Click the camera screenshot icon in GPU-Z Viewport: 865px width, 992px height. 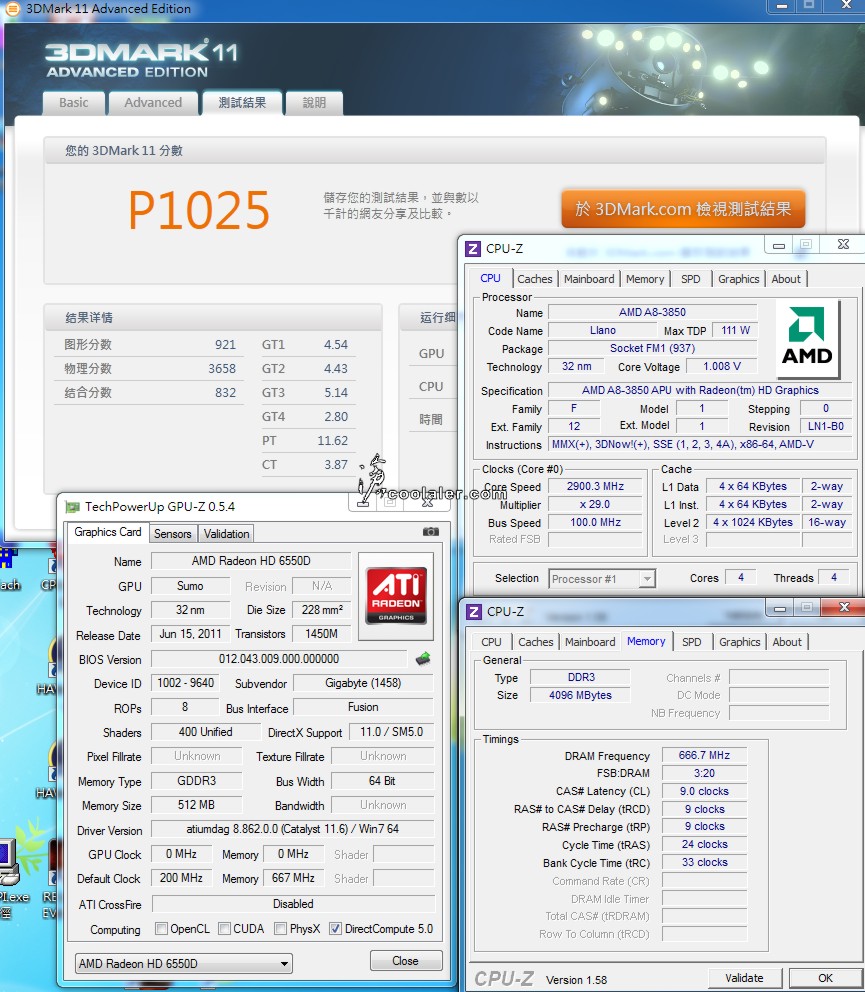click(x=430, y=532)
